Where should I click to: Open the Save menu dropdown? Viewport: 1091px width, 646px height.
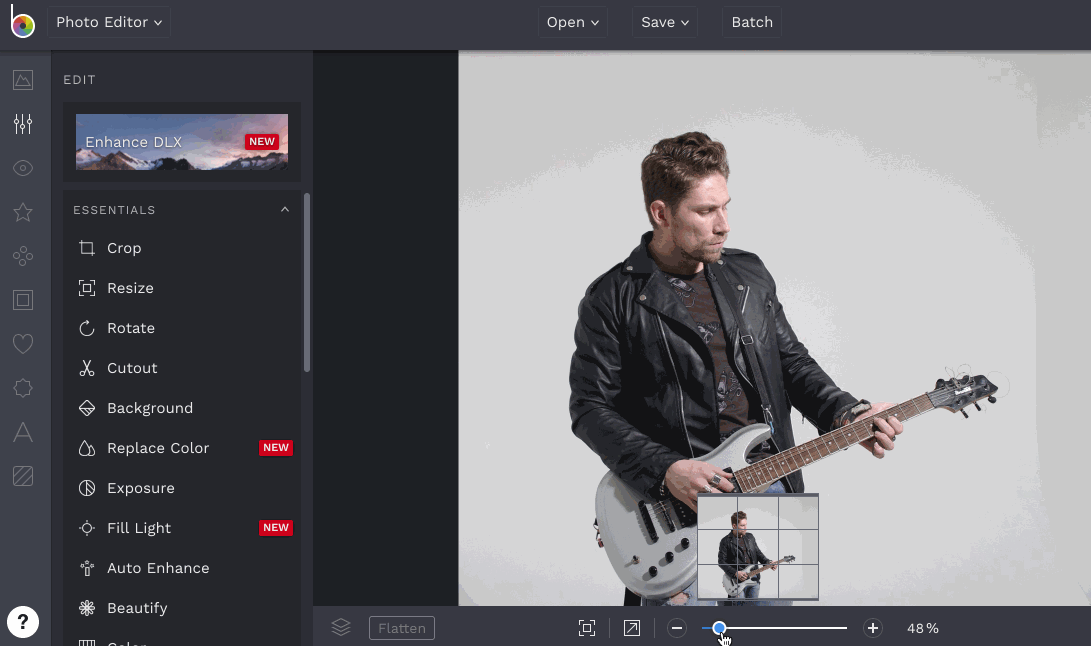[x=664, y=22]
